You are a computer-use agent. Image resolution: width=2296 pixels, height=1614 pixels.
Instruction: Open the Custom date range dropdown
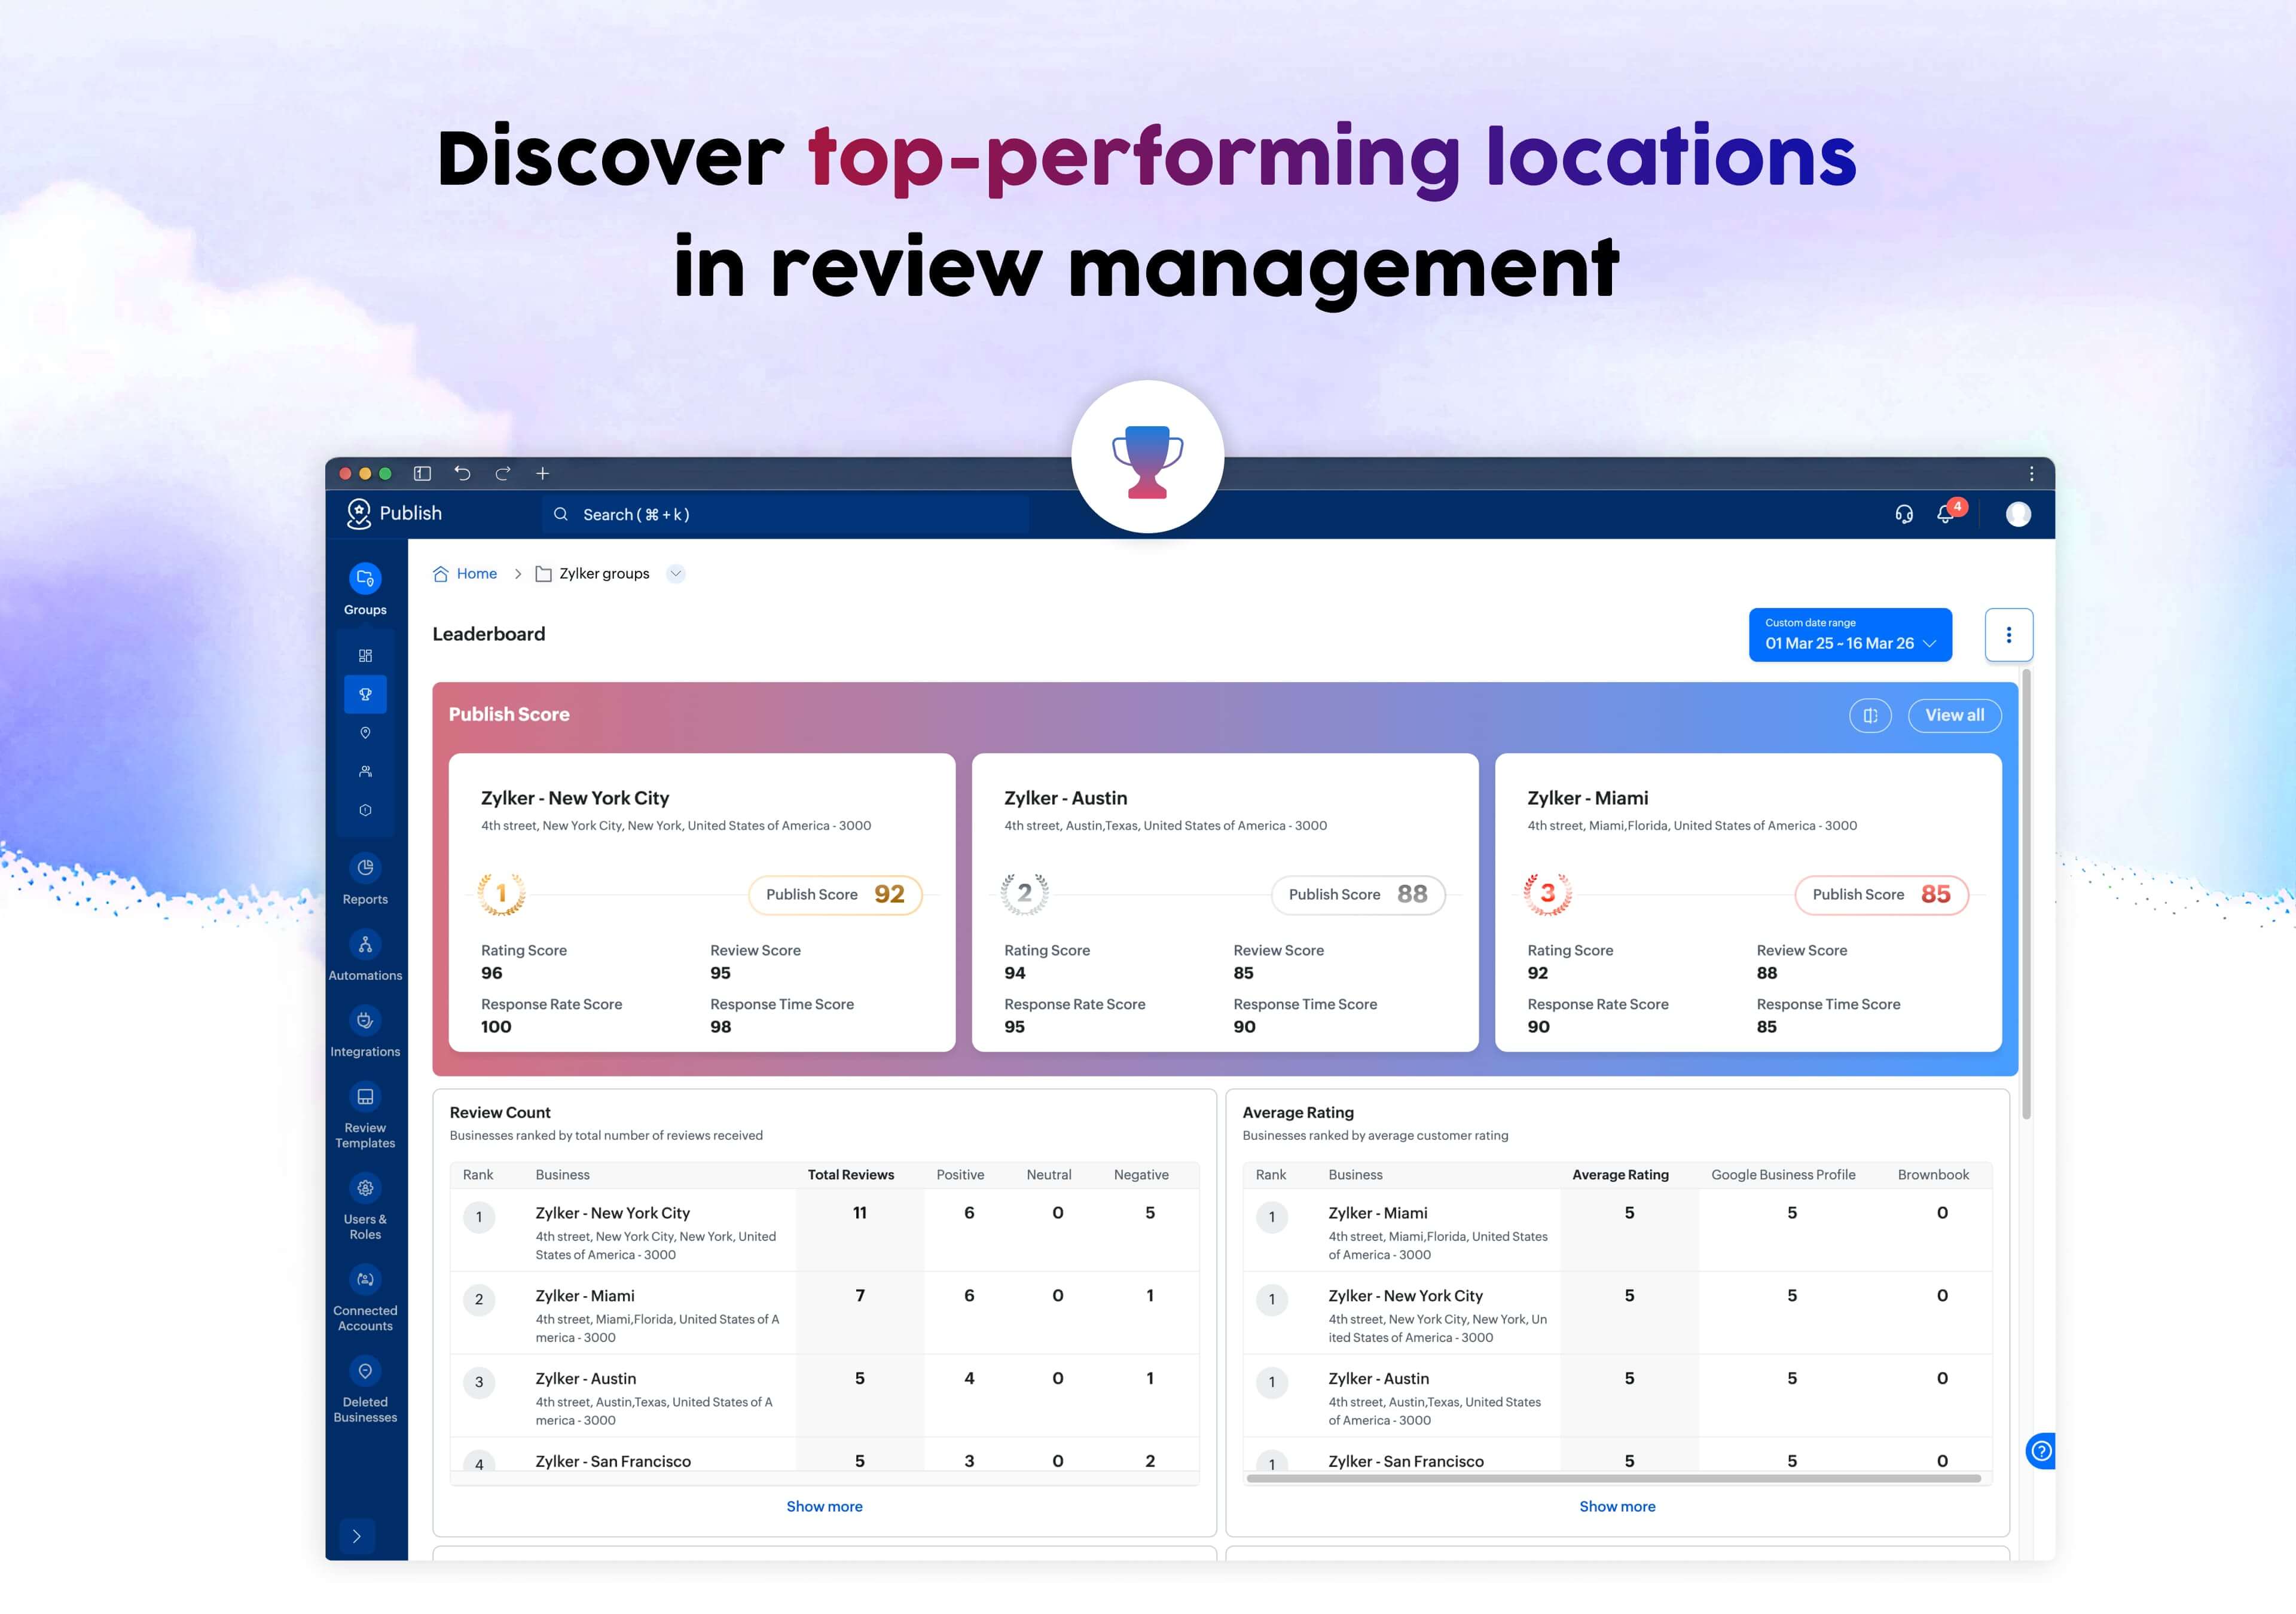[1850, 635]
